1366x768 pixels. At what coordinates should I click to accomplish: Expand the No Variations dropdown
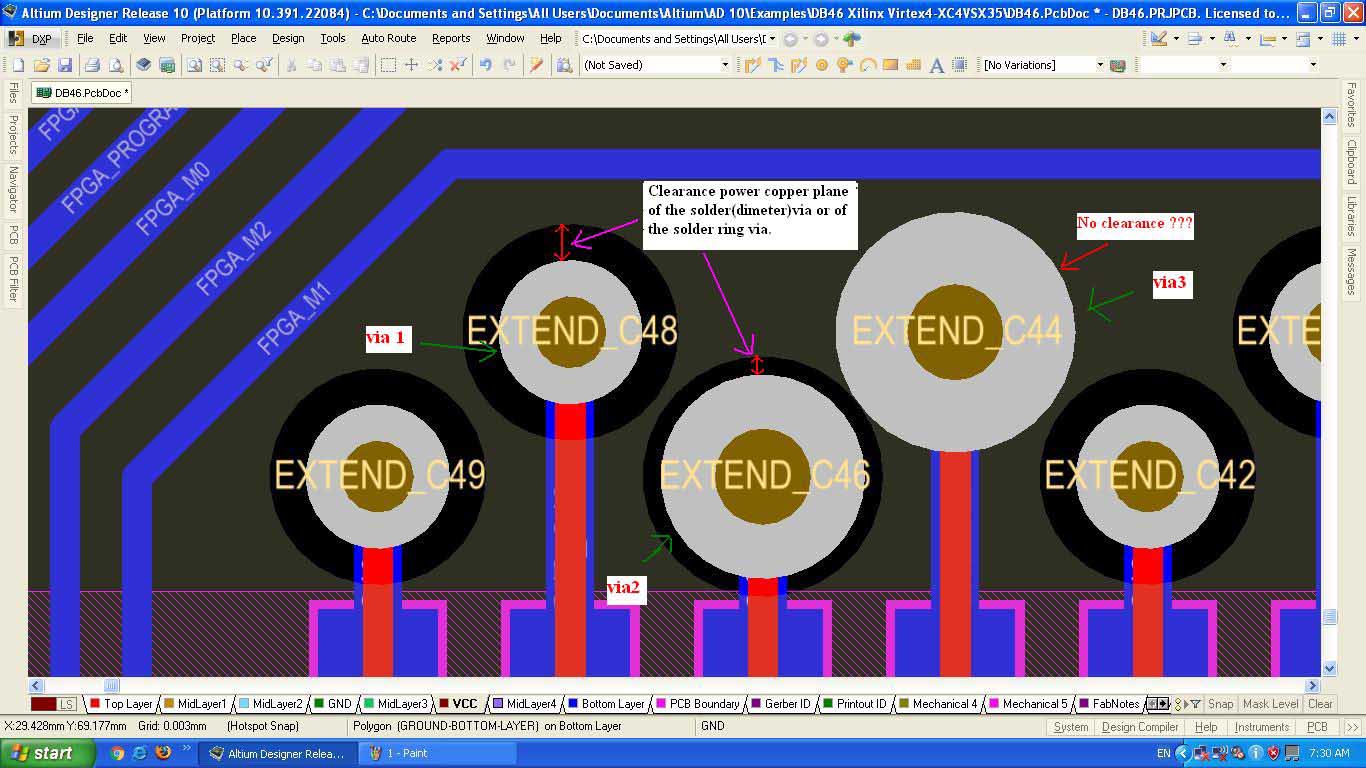point(1100,65)
